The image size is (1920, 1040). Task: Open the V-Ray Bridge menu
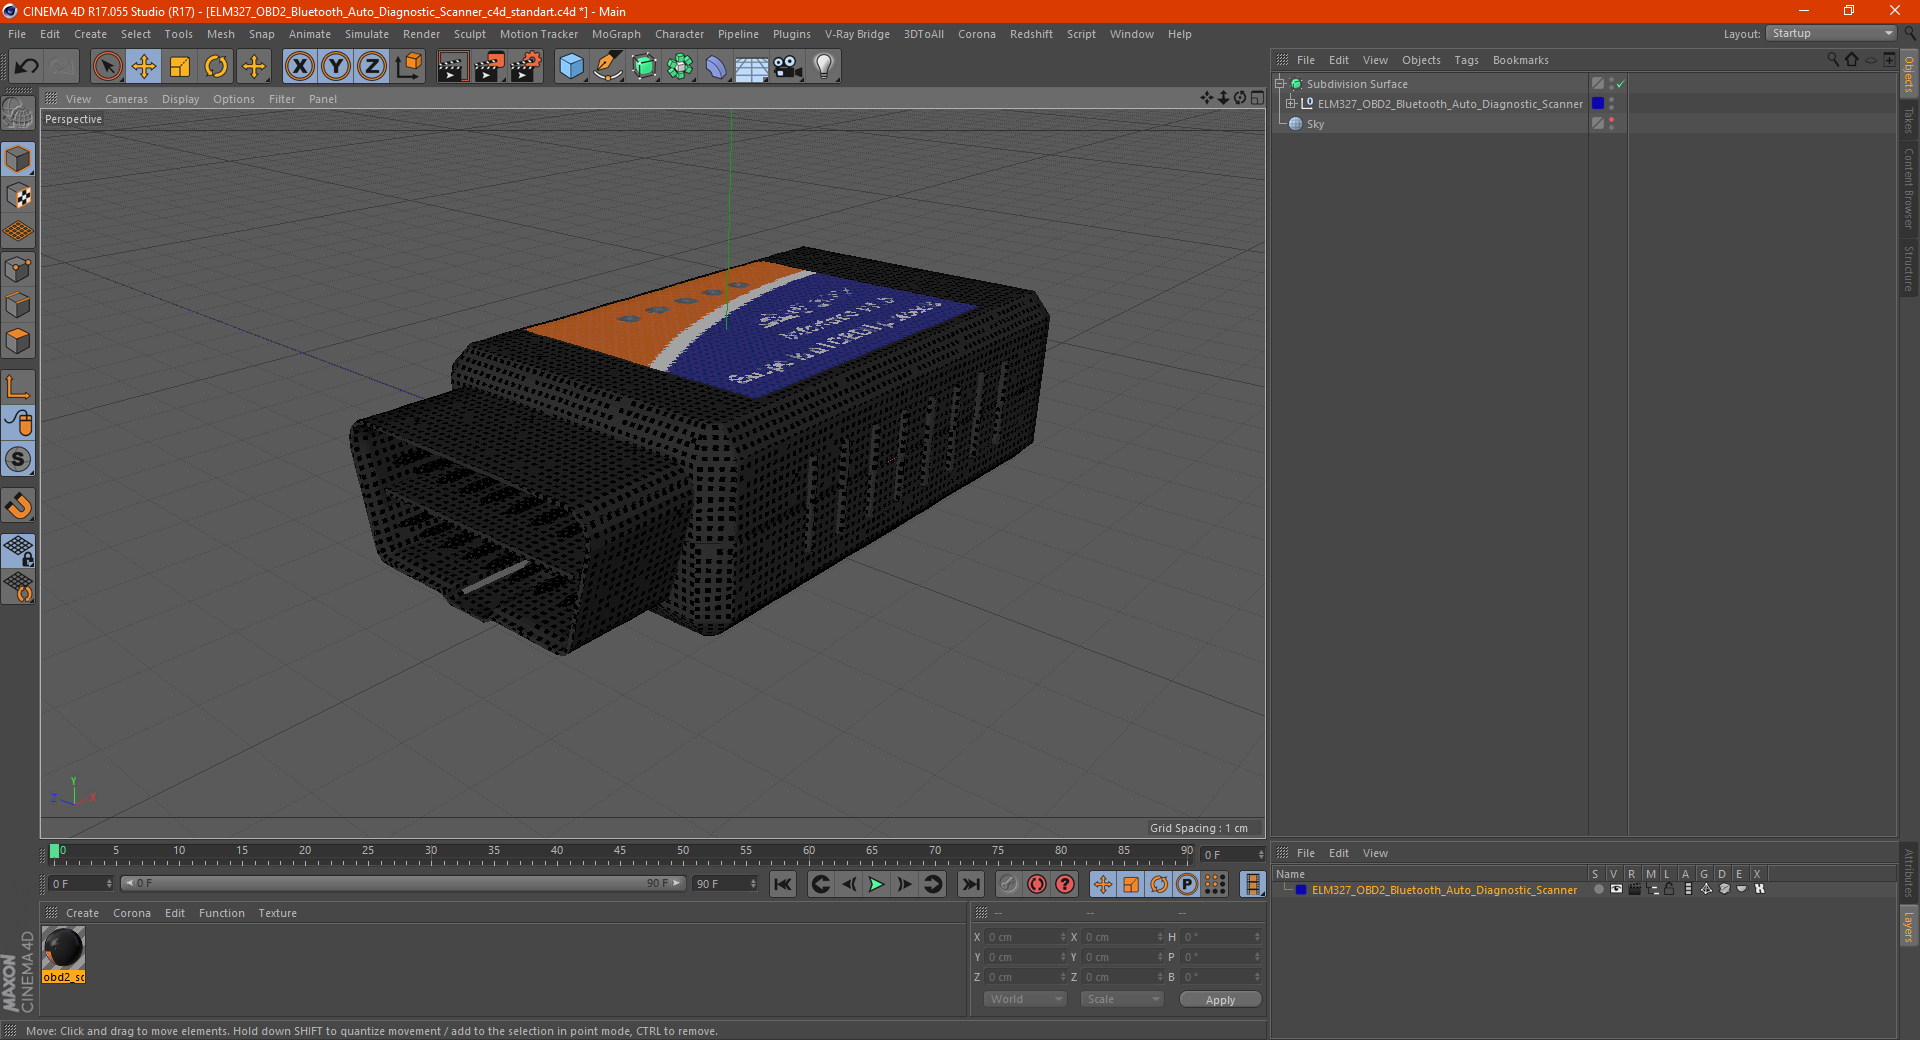coord(857,34)
